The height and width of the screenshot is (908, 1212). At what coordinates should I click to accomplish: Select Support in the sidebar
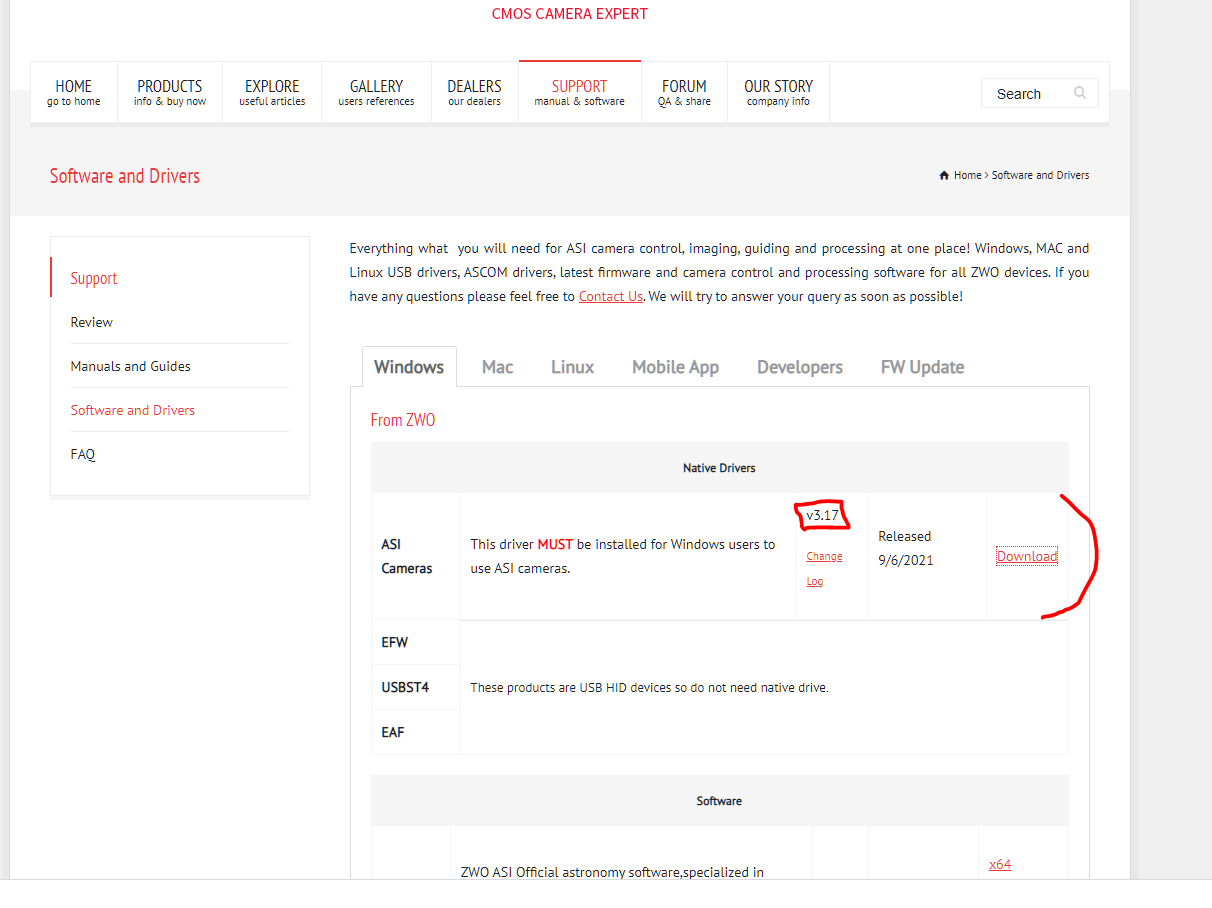[94, 278]
